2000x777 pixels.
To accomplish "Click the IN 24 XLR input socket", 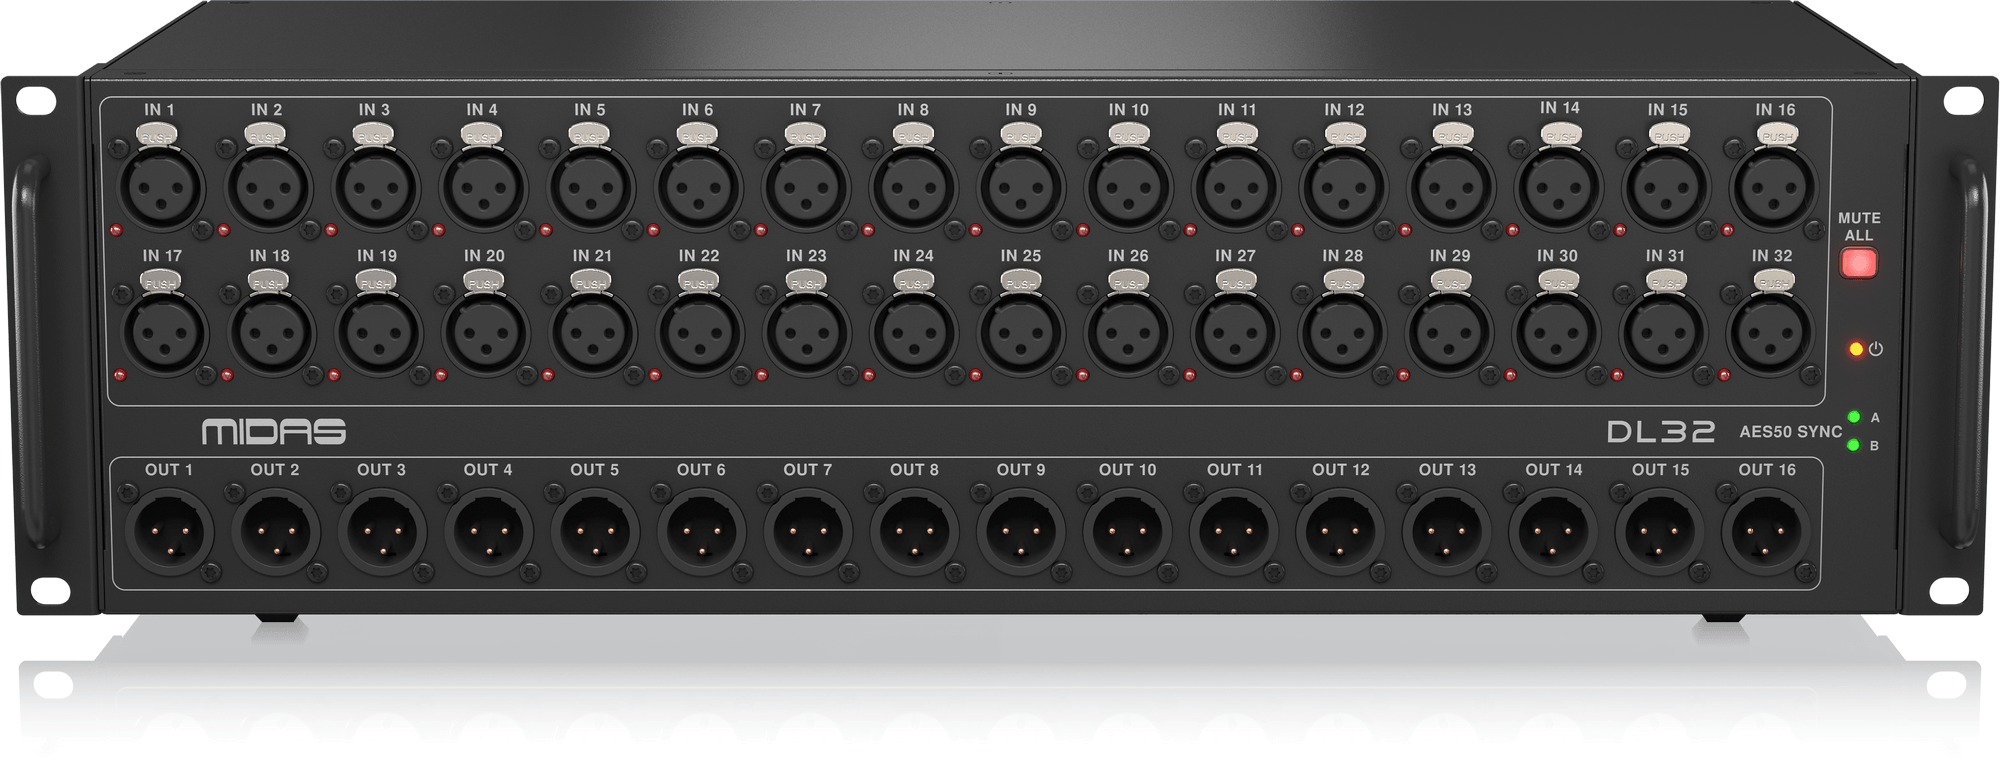I will [x=914, y=334].
